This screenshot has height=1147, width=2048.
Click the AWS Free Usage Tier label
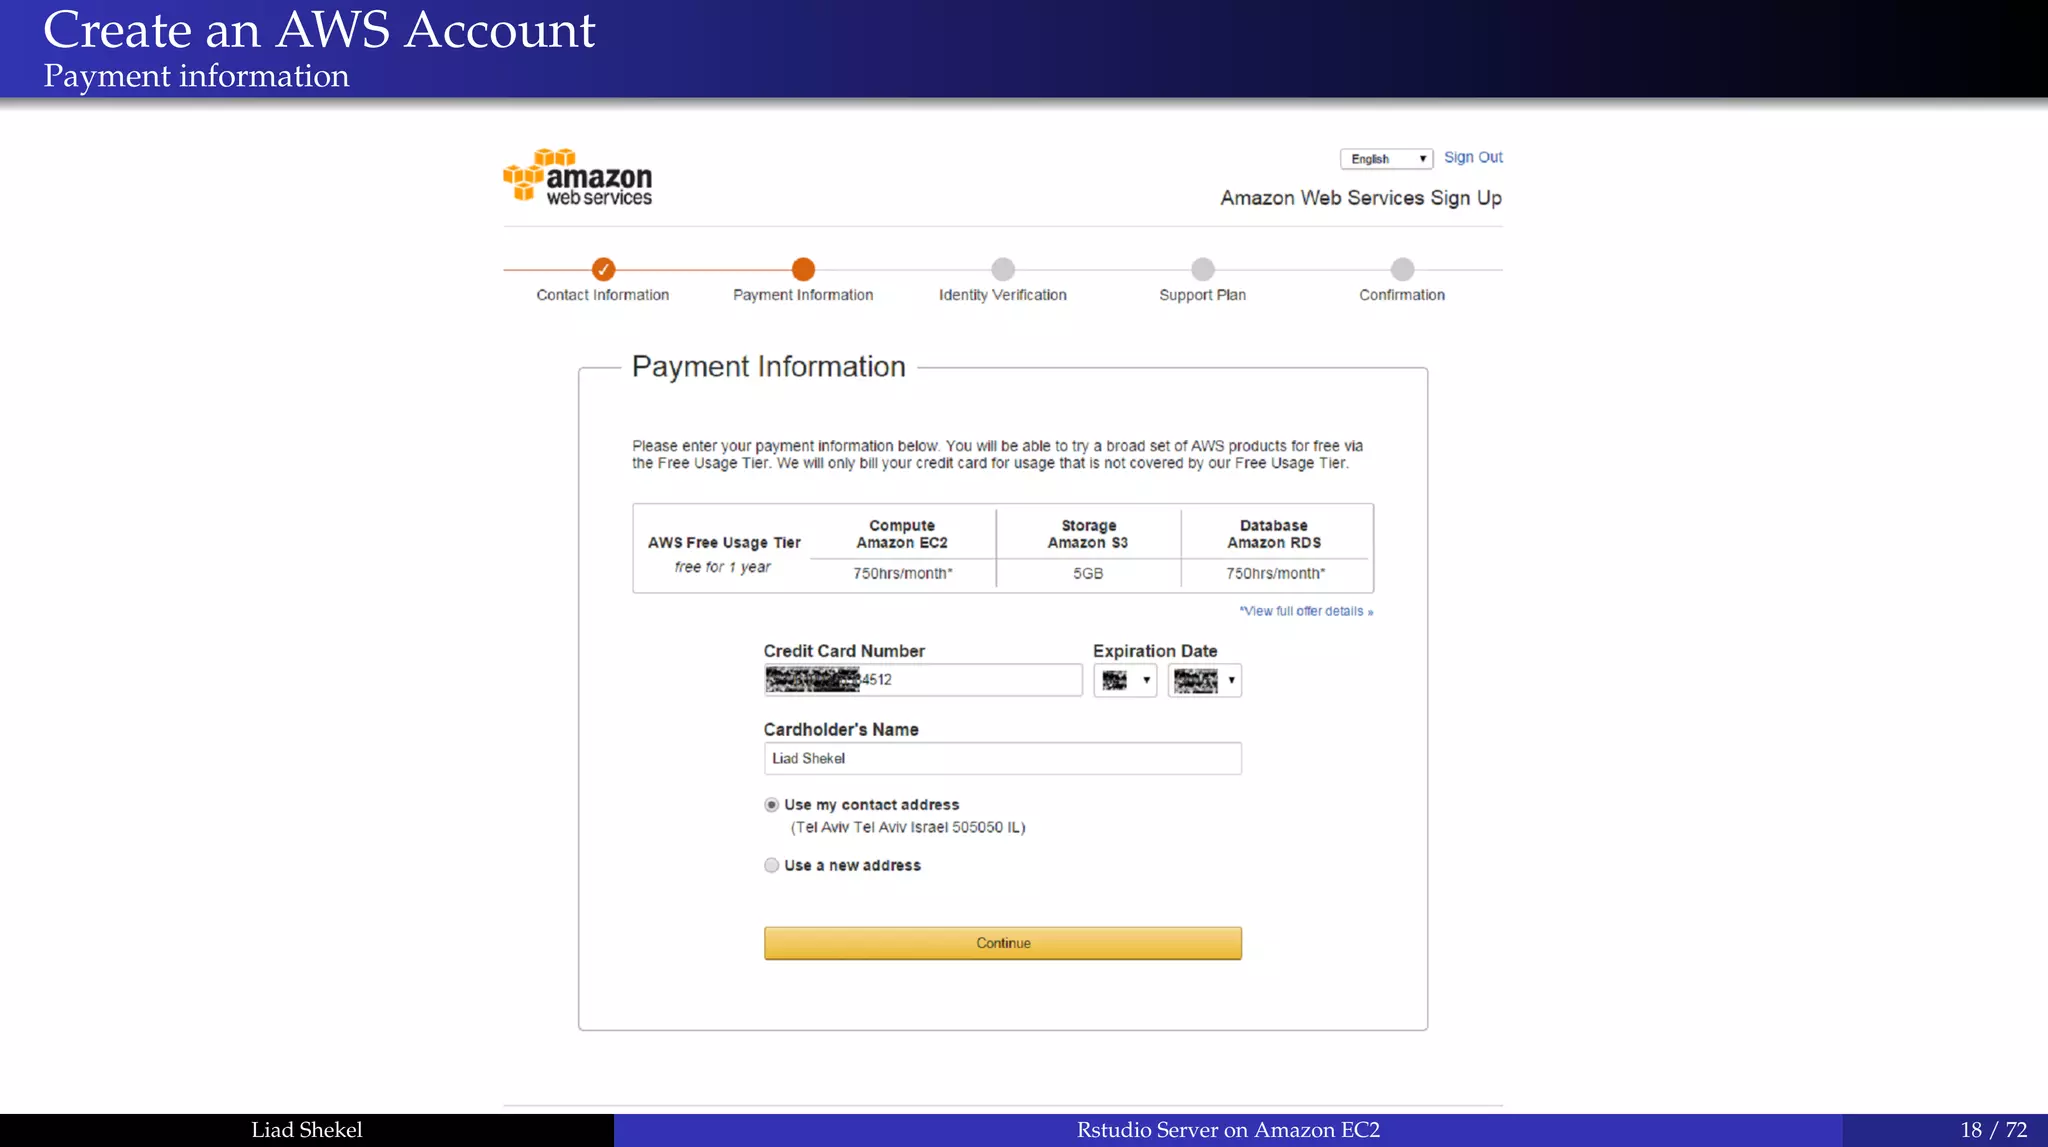coord(724,543)
